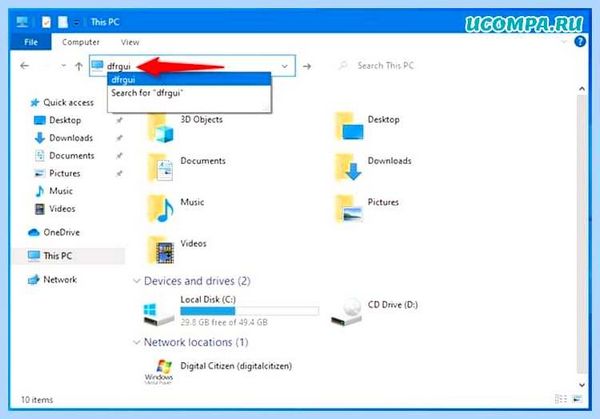600x419 pixels.
Task: Select the Desktop folder in main pane
Action: click(x=367, y=126)
